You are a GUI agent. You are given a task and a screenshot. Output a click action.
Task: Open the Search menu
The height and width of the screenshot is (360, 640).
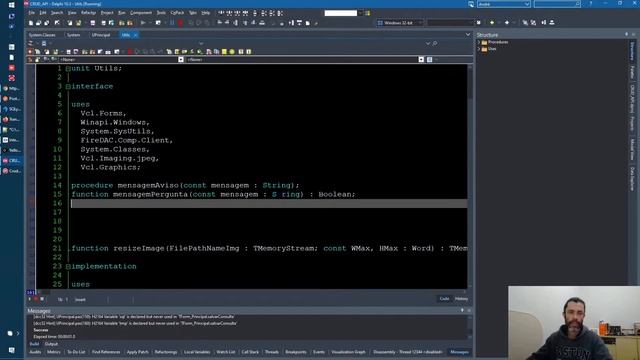pos(57,13)
